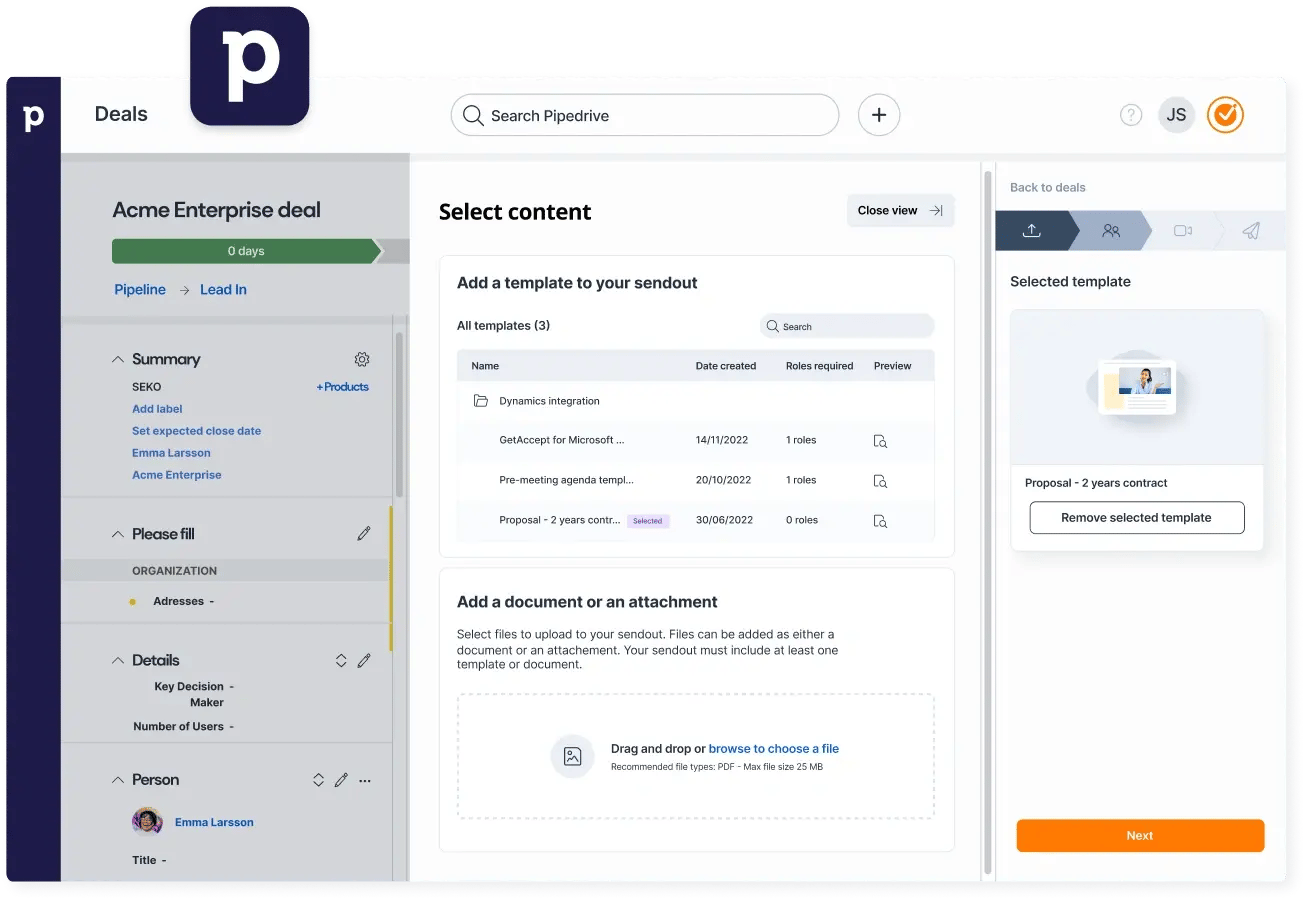Go to the recipients step
Screen dimensions: 1306x900
point(1111,230)
